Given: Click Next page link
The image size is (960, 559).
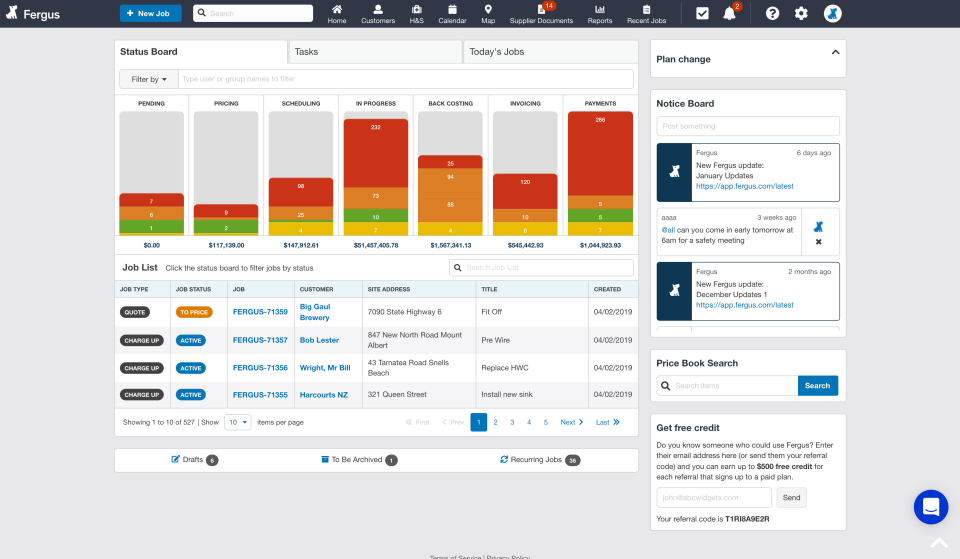Looking at the screenshot, I should click(x=571, y=422).
